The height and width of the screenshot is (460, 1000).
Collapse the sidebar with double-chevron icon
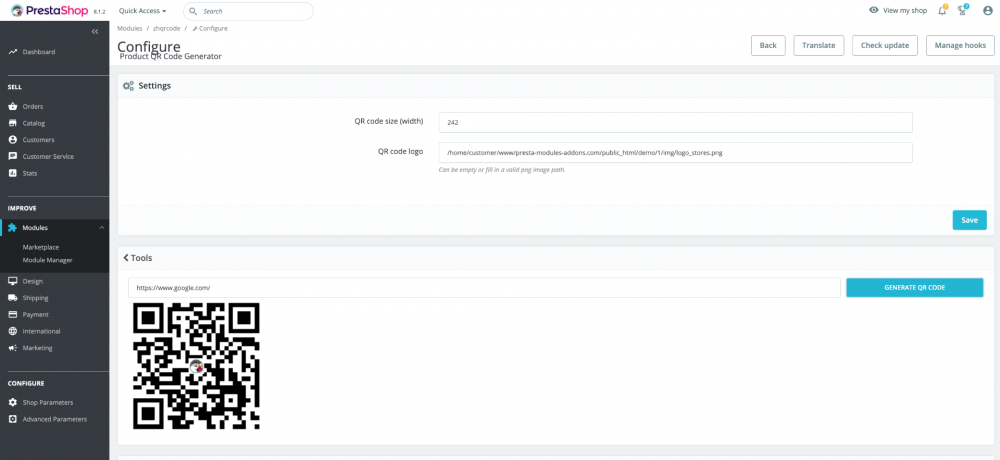tap(94, 31)
